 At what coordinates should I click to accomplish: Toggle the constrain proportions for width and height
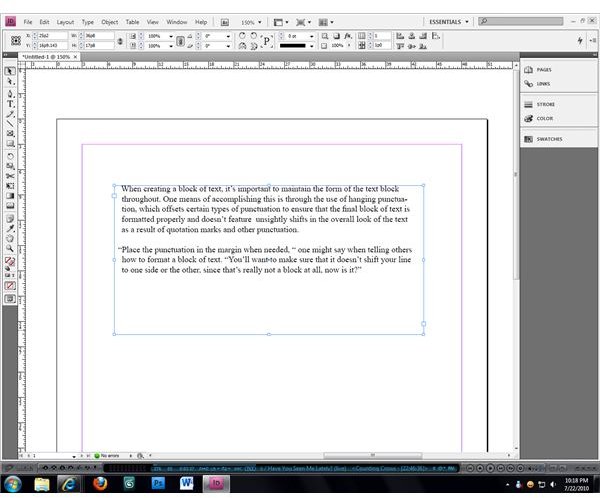click(x=120, y=41)
